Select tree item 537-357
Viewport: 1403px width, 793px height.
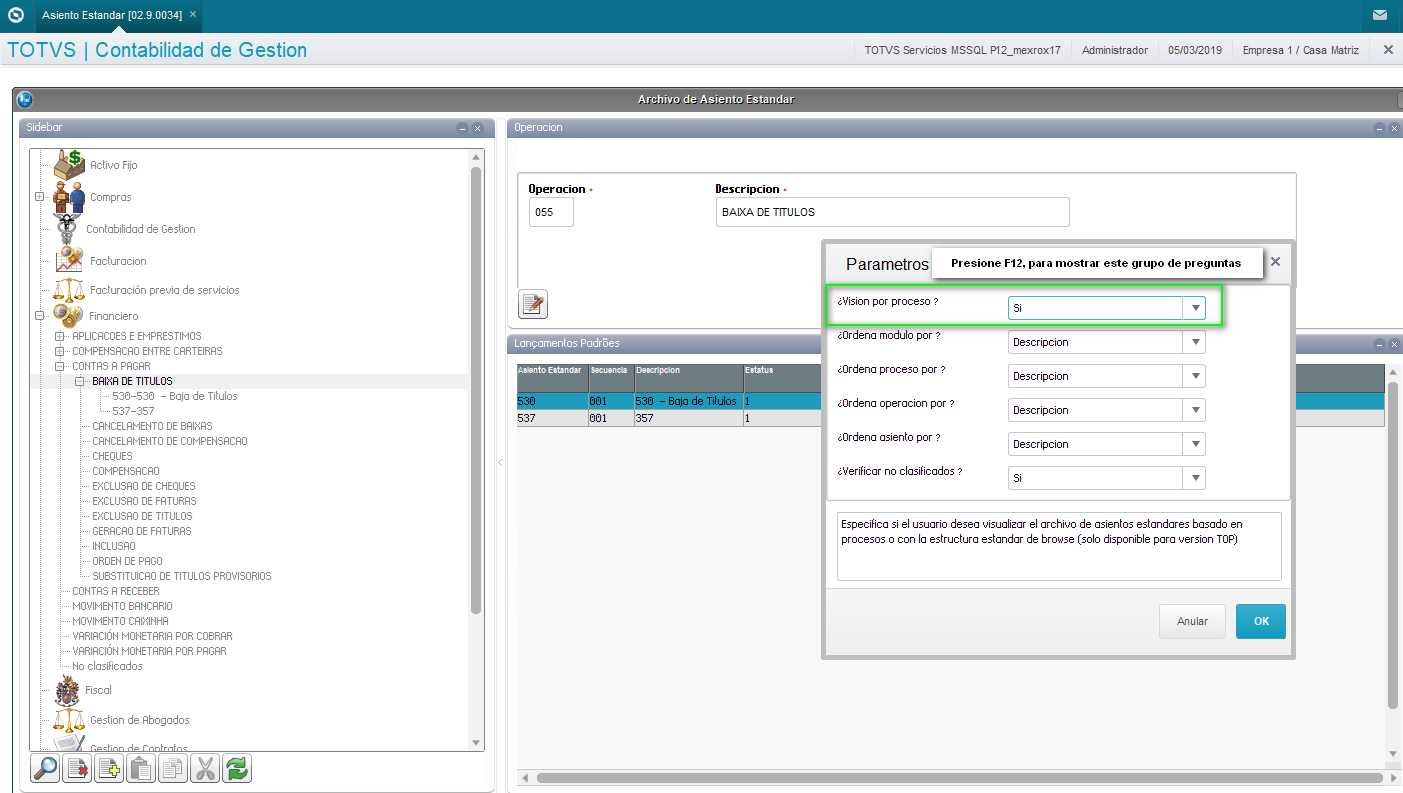point(133,411)
